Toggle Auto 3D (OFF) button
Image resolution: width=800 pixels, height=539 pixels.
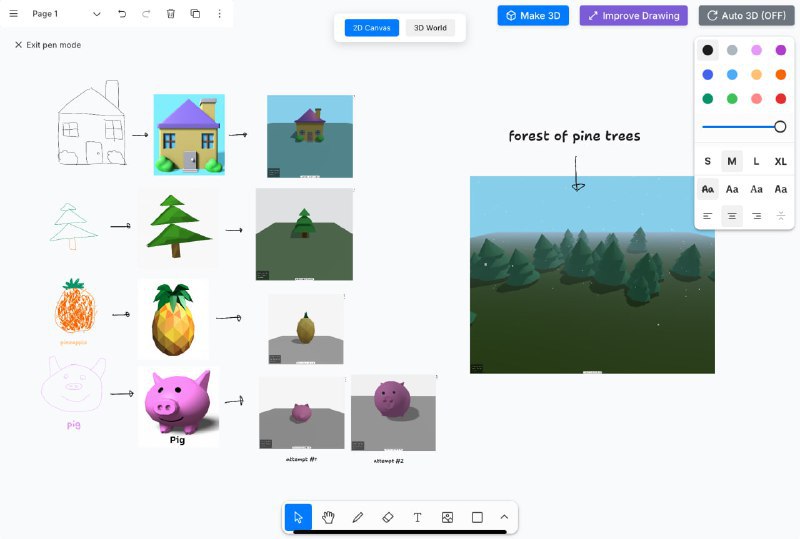pyautogui.click(x=744, y=15)
